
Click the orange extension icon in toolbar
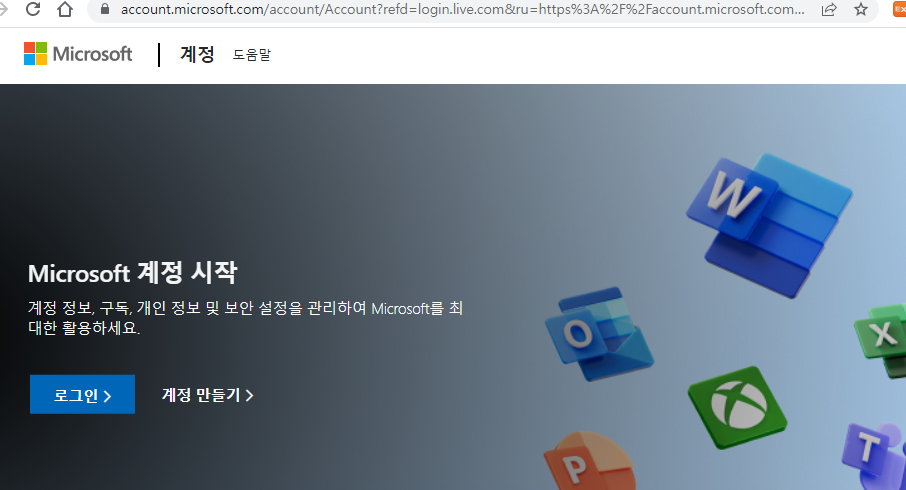pos(900,9)
